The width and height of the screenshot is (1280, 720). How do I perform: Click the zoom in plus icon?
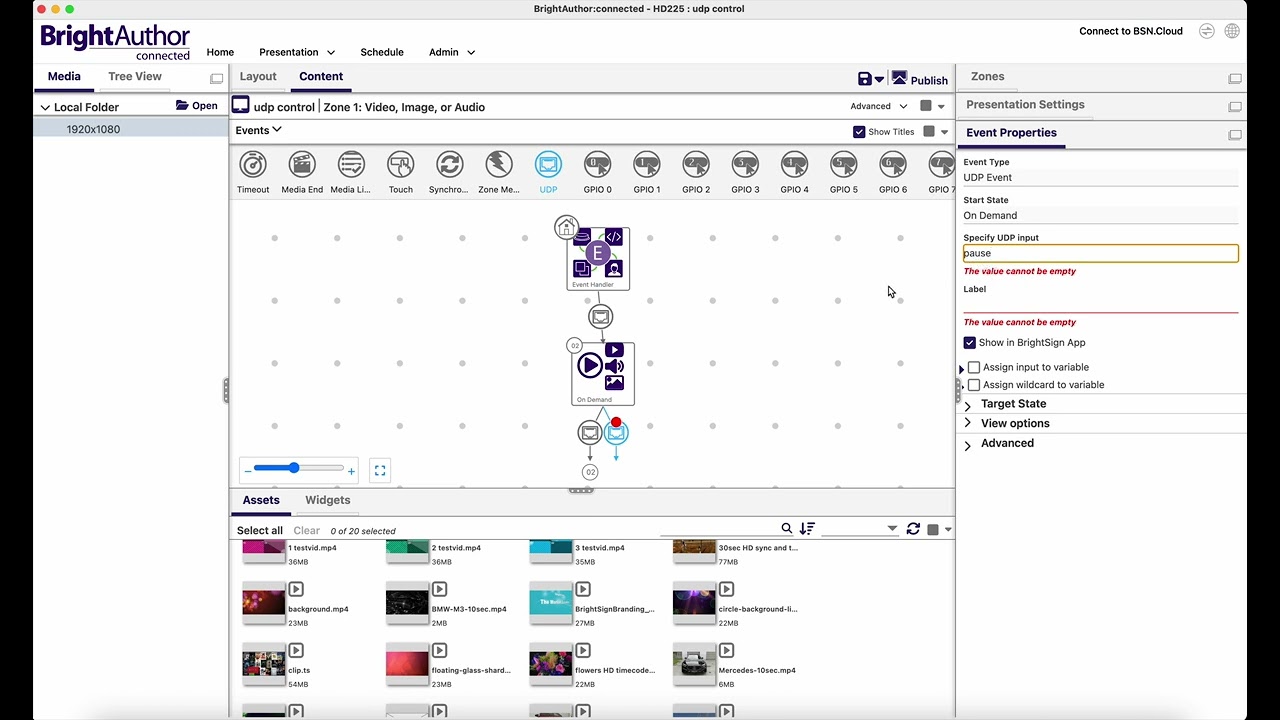coord(351,471)
